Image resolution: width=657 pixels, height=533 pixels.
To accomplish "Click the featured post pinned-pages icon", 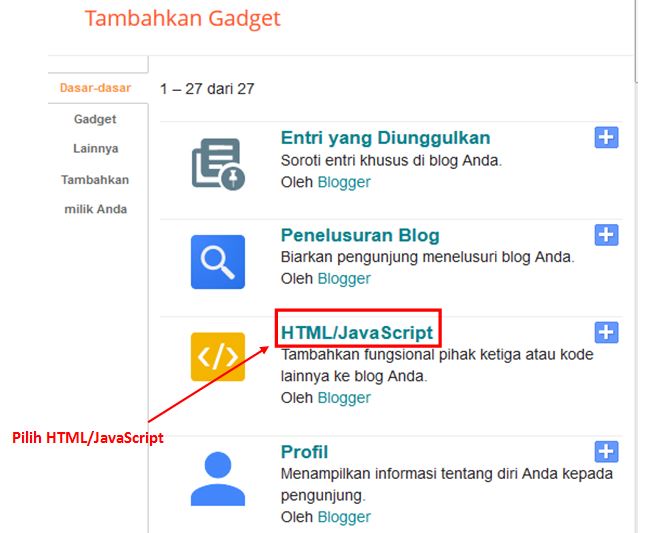I will 218,164.
